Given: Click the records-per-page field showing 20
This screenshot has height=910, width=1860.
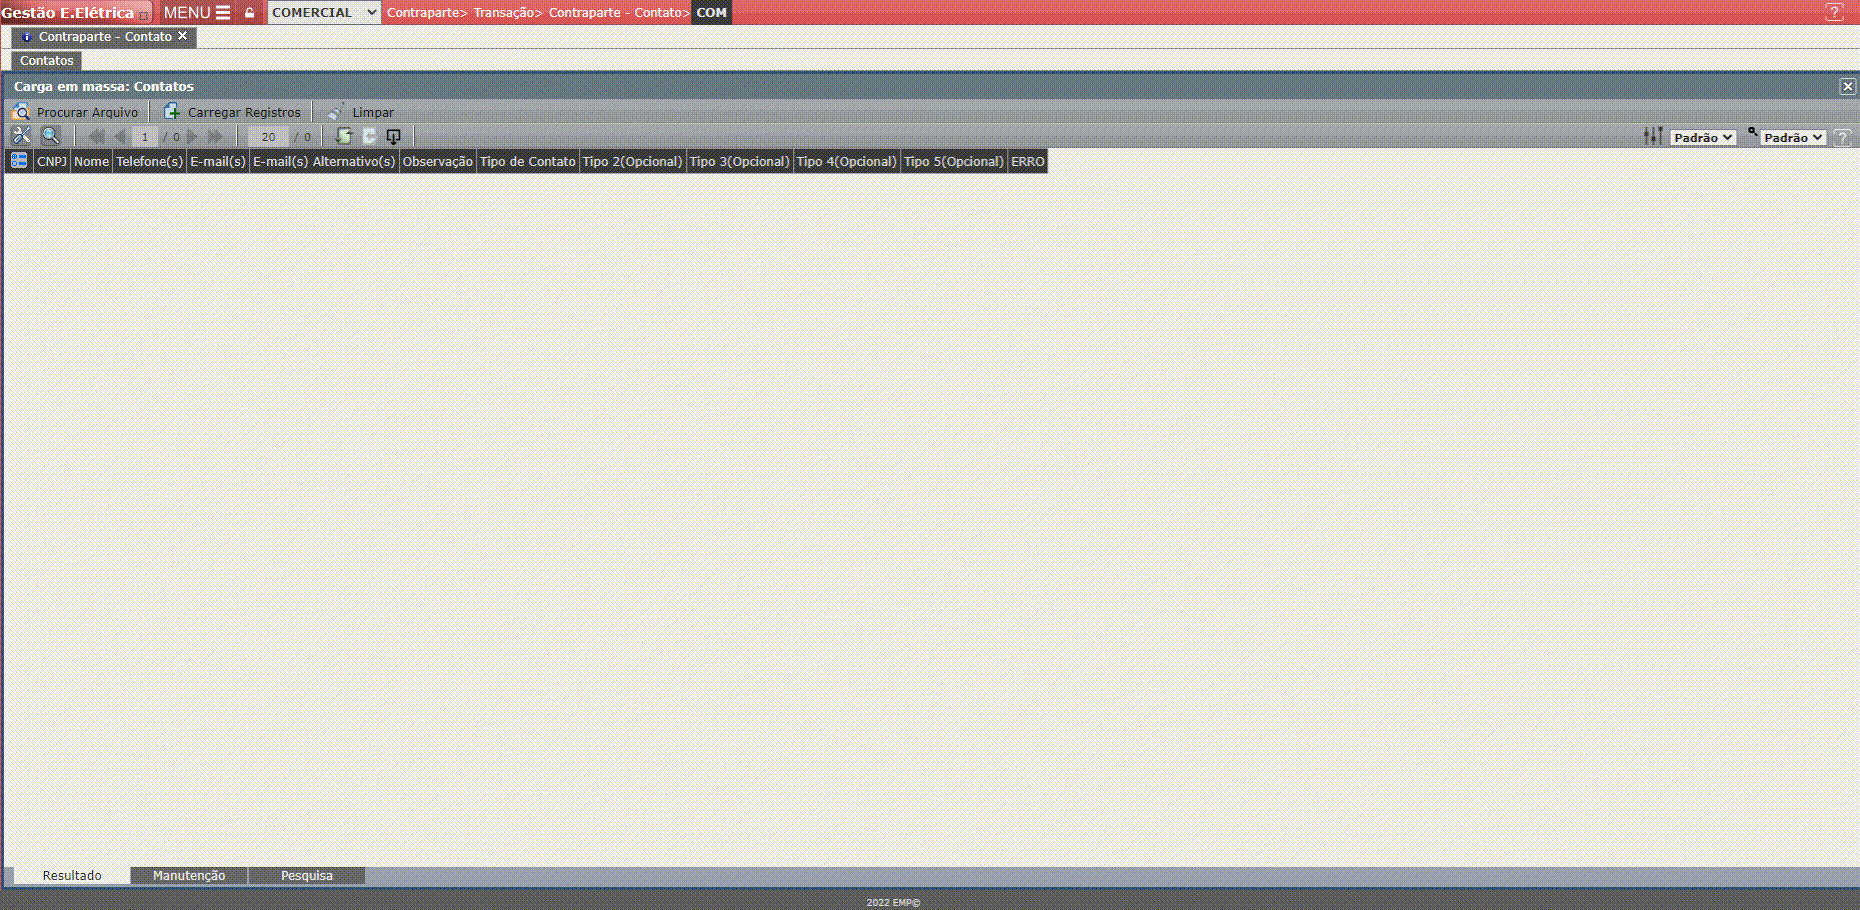Looking at the screenshot, I should point(268,137).
